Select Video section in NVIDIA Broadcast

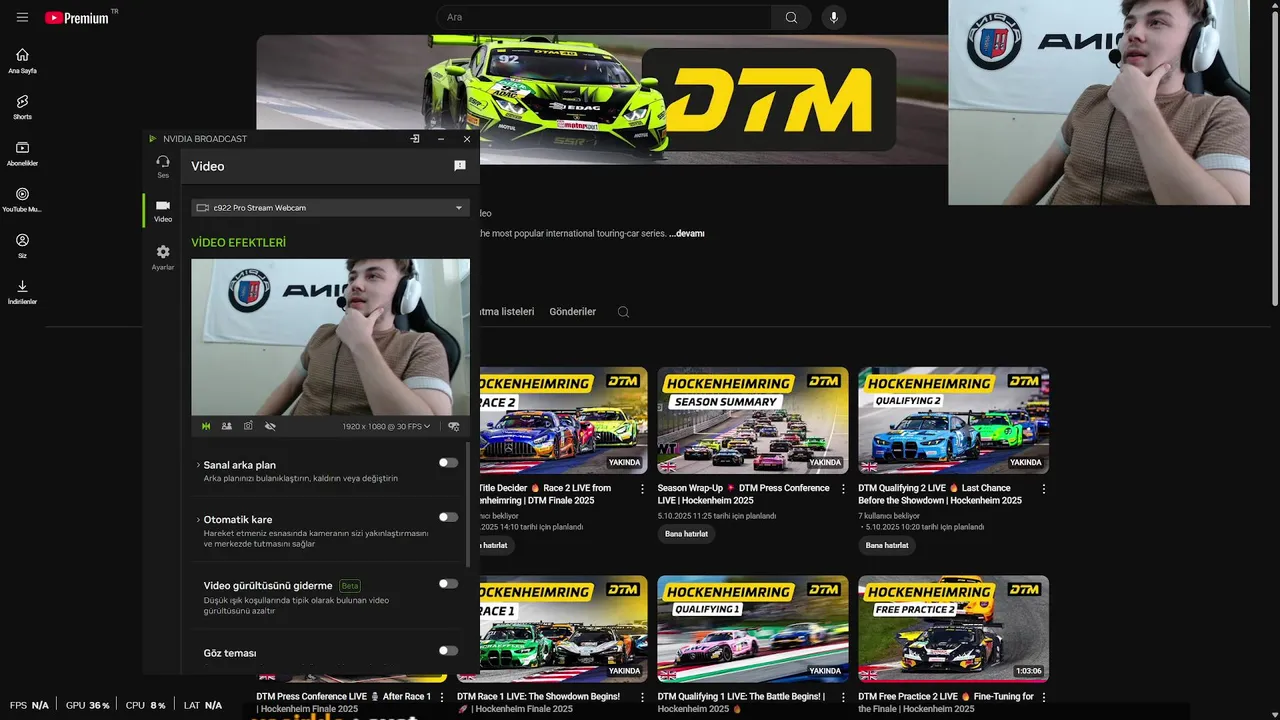[163, 210]
